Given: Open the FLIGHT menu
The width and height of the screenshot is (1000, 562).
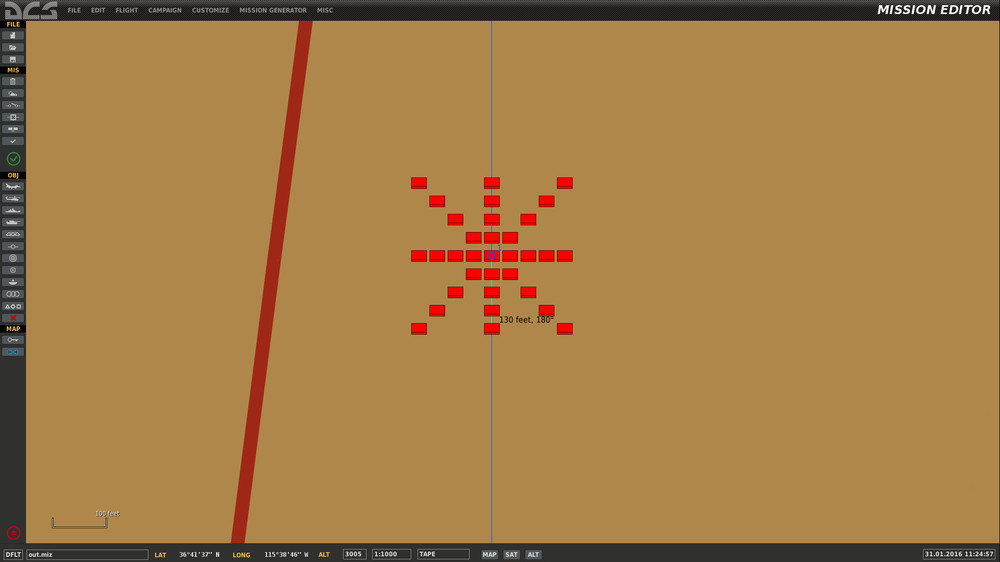Looking at the screenshot, I should (126, 10).
